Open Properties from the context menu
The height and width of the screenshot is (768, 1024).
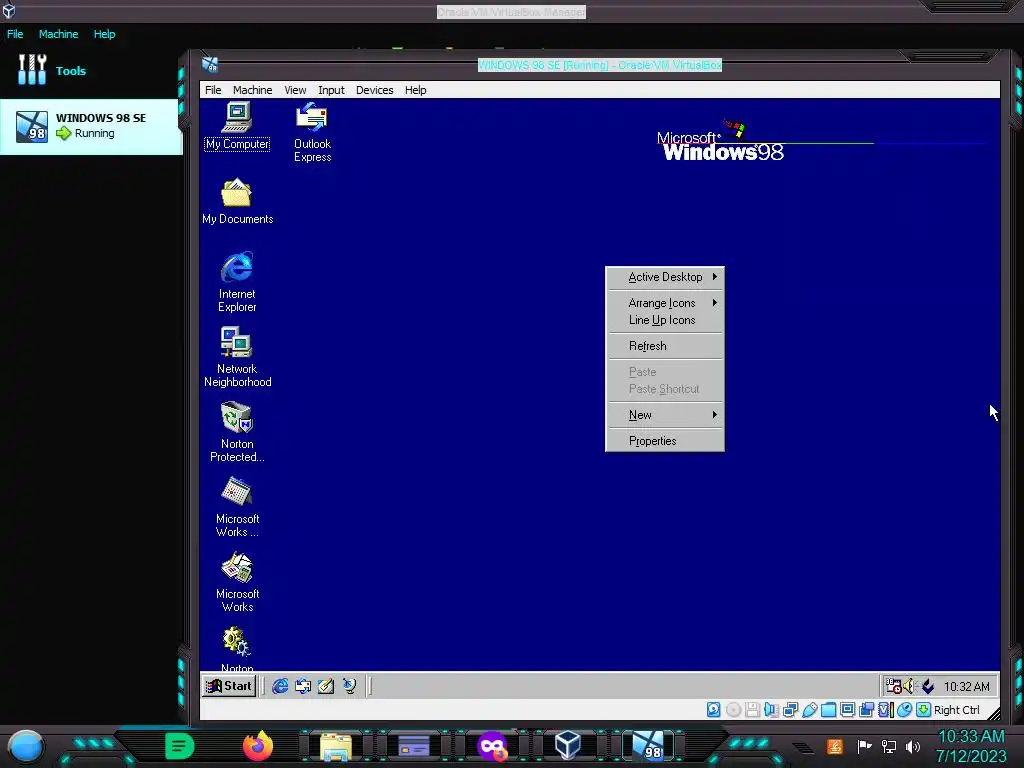[x=665, y=441]
